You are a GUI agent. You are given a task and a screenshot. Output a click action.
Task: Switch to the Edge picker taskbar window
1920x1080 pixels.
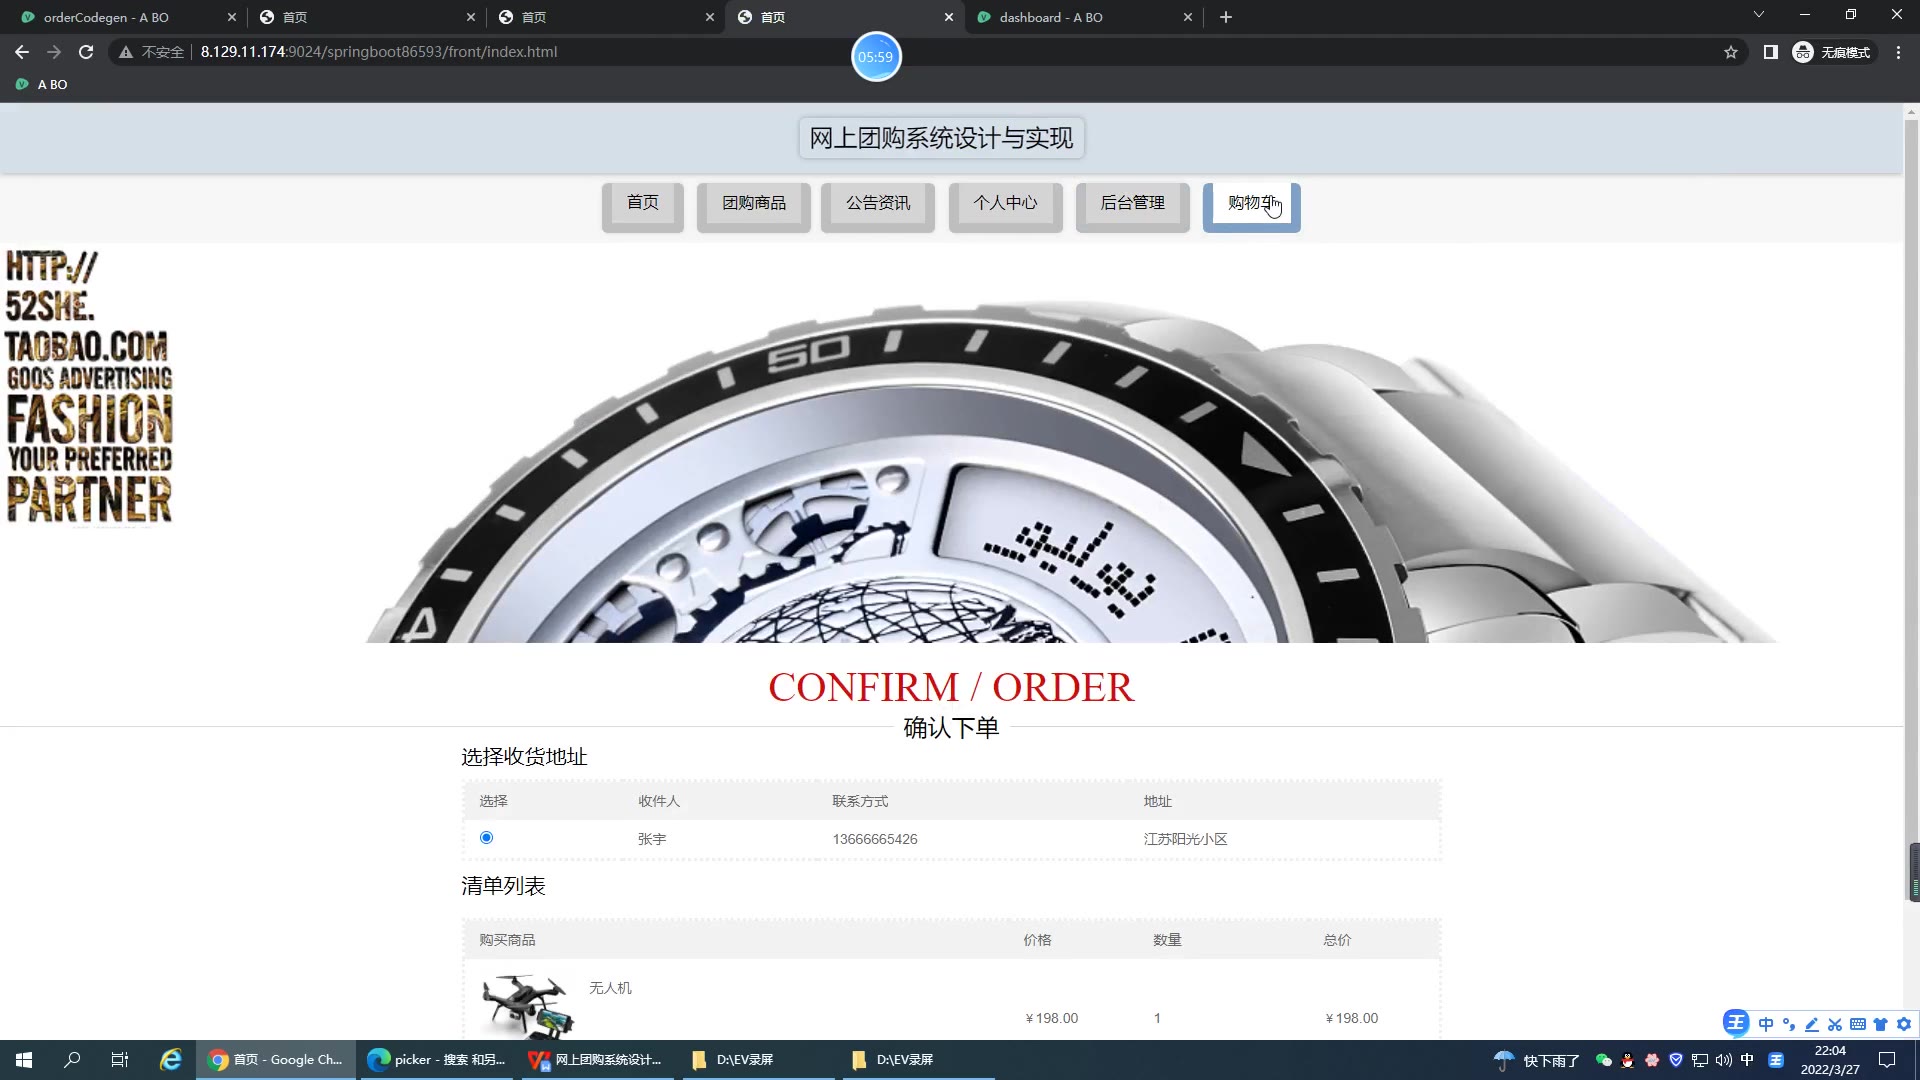point(436,1060)
